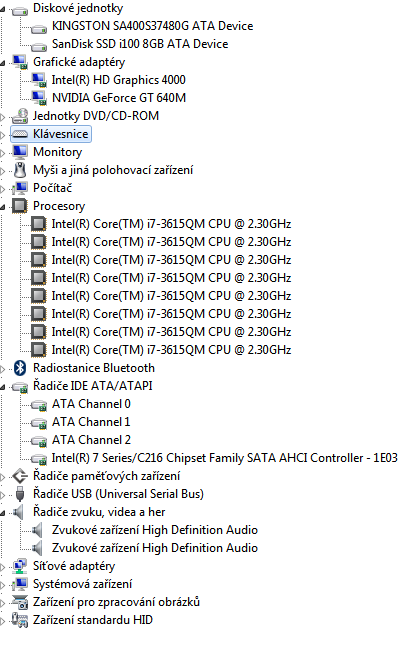Click the Procesory chip icon
The image size is (409, 647).
19,206
